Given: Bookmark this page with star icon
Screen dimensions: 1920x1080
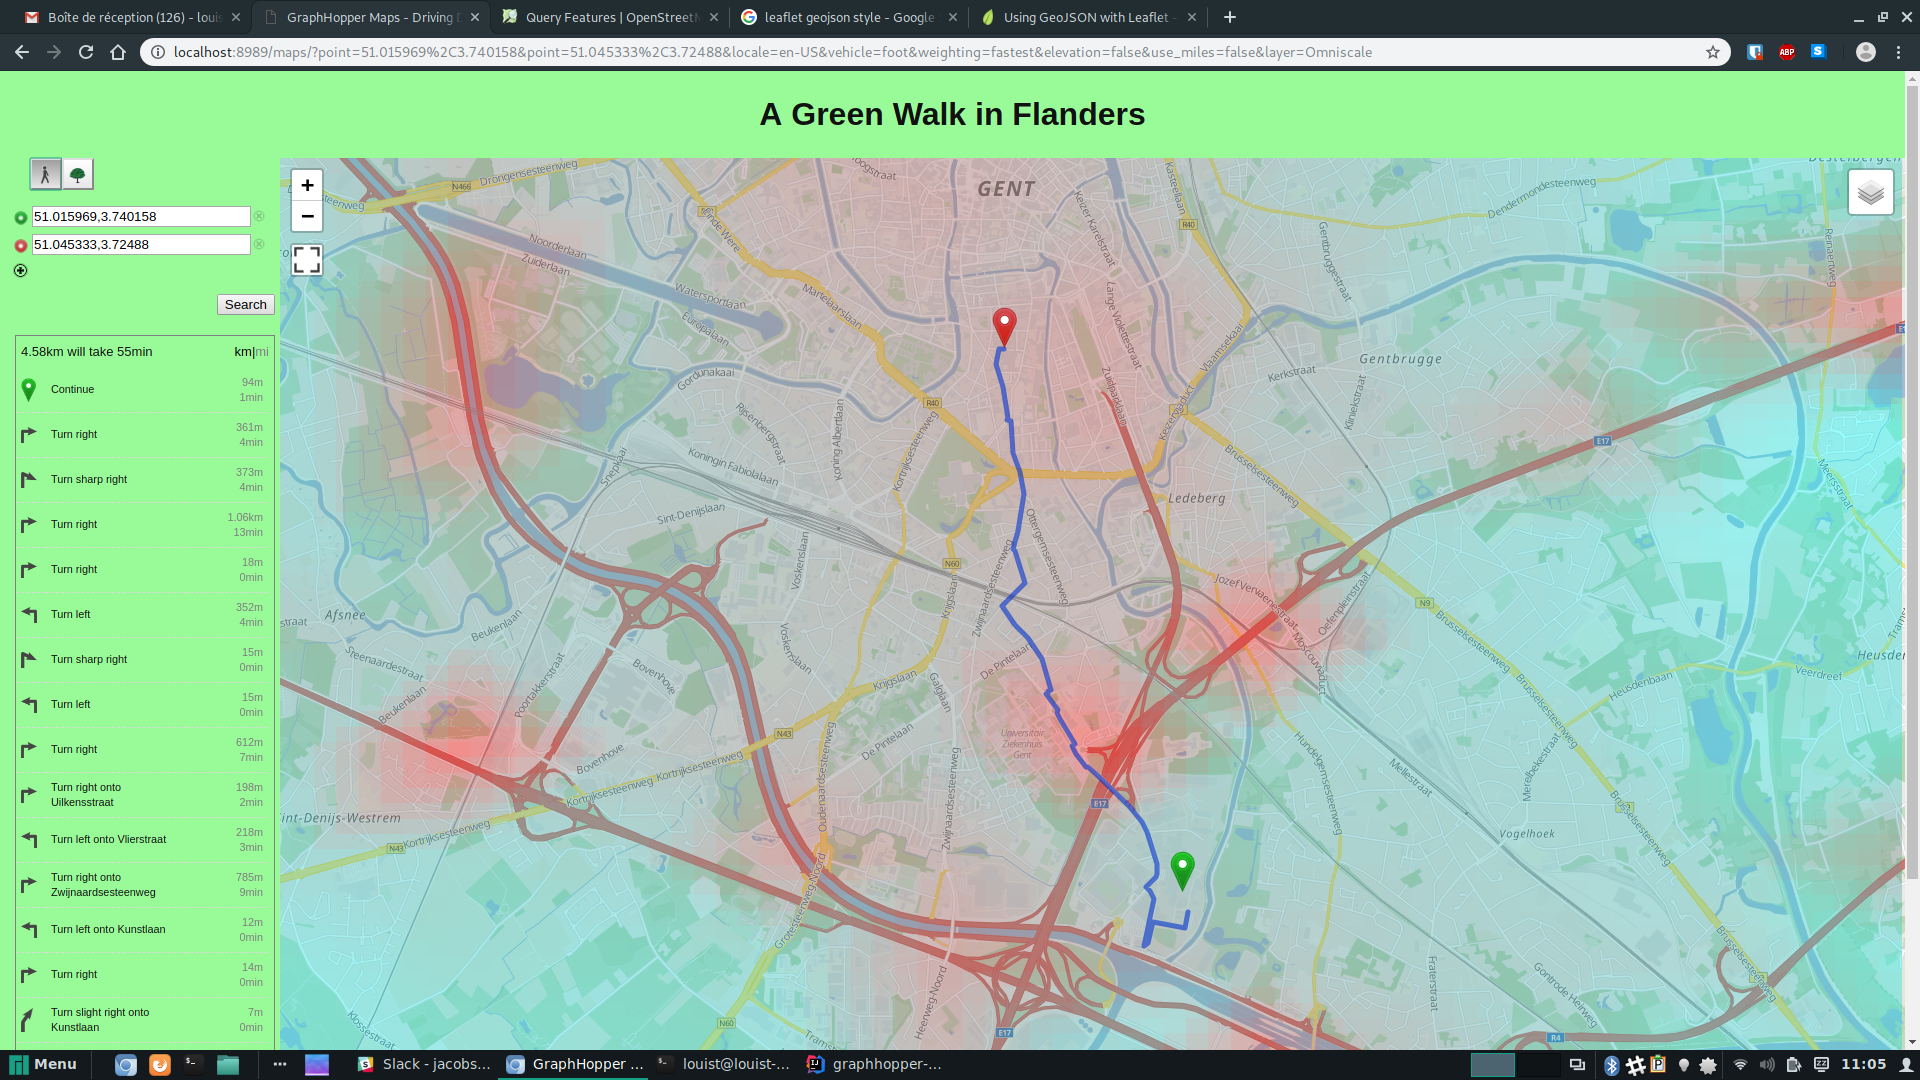Looking at the screenshot, I should click(x=1713, y=52).
